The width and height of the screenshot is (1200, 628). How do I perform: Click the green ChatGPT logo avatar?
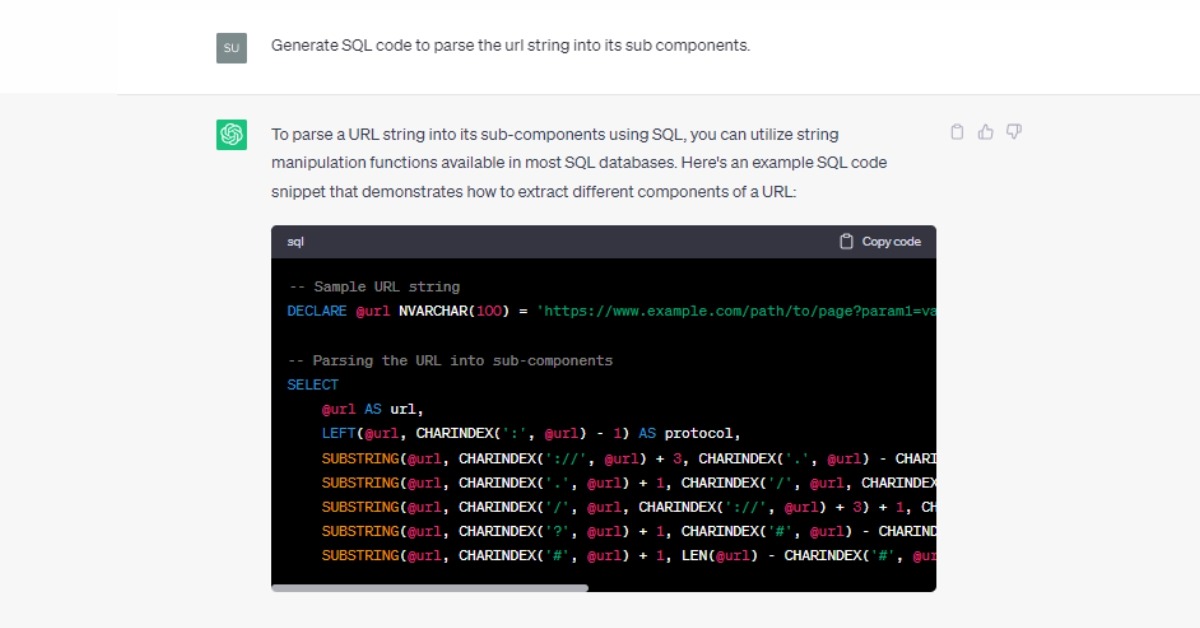(x=232, y=134)
